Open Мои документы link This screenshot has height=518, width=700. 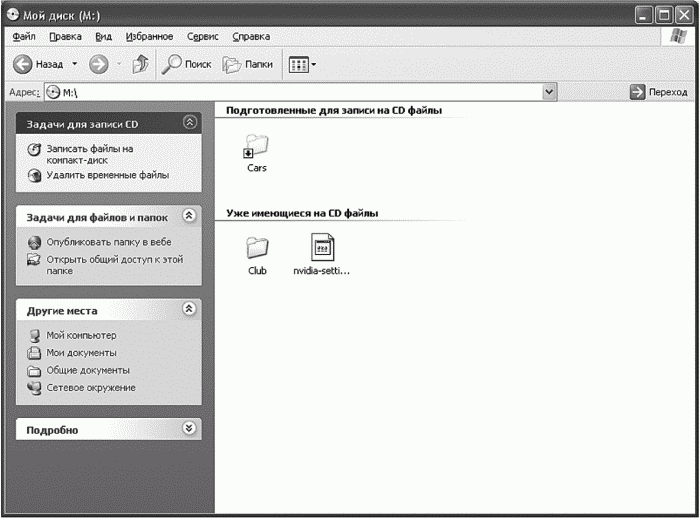tap(81, 353)
